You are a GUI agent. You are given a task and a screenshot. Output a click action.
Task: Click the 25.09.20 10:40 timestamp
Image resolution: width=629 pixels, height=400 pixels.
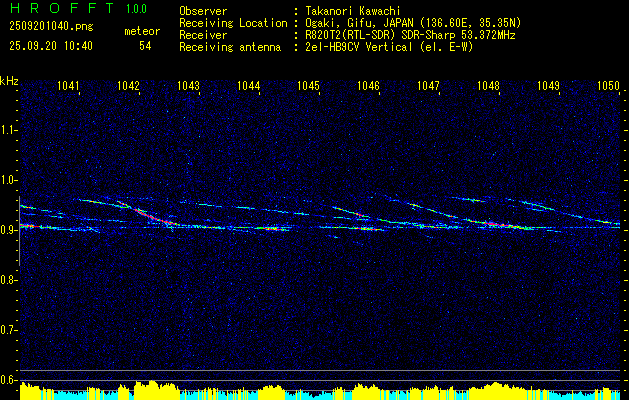tap(50, 46)
